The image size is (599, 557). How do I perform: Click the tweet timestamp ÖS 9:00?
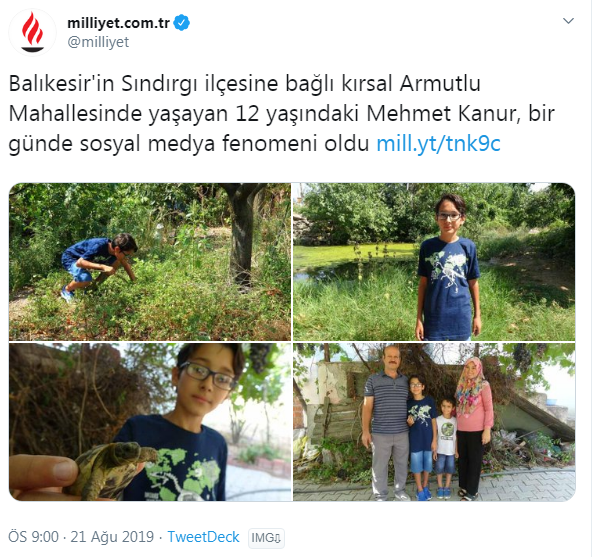[34, 537]
